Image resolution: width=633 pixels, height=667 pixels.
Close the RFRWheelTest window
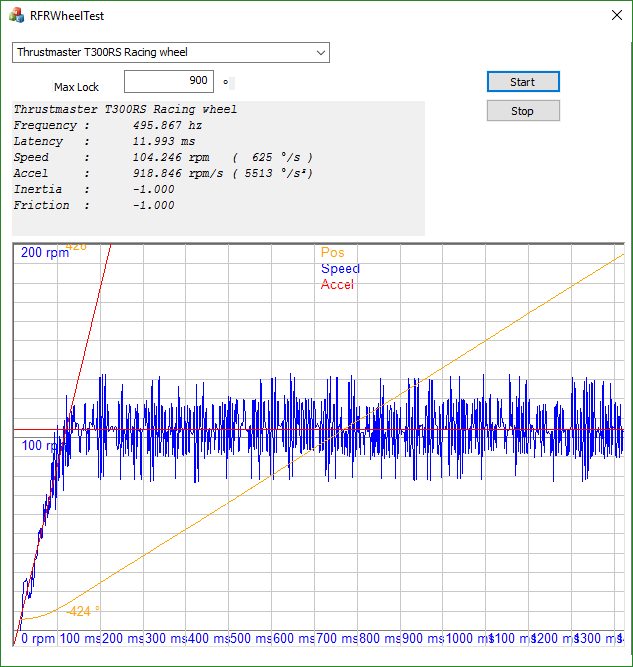(612, 16)
